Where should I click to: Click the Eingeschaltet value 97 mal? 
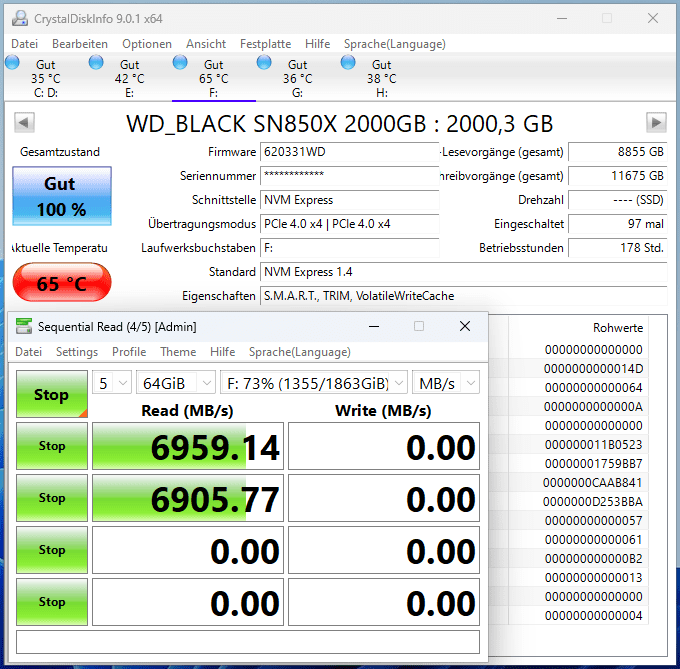point(618,224)
